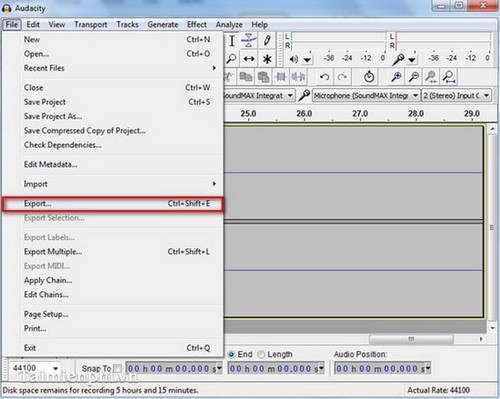Click the microphone icon beside input device
500x399 pixels.
click(x=304, y=95)
